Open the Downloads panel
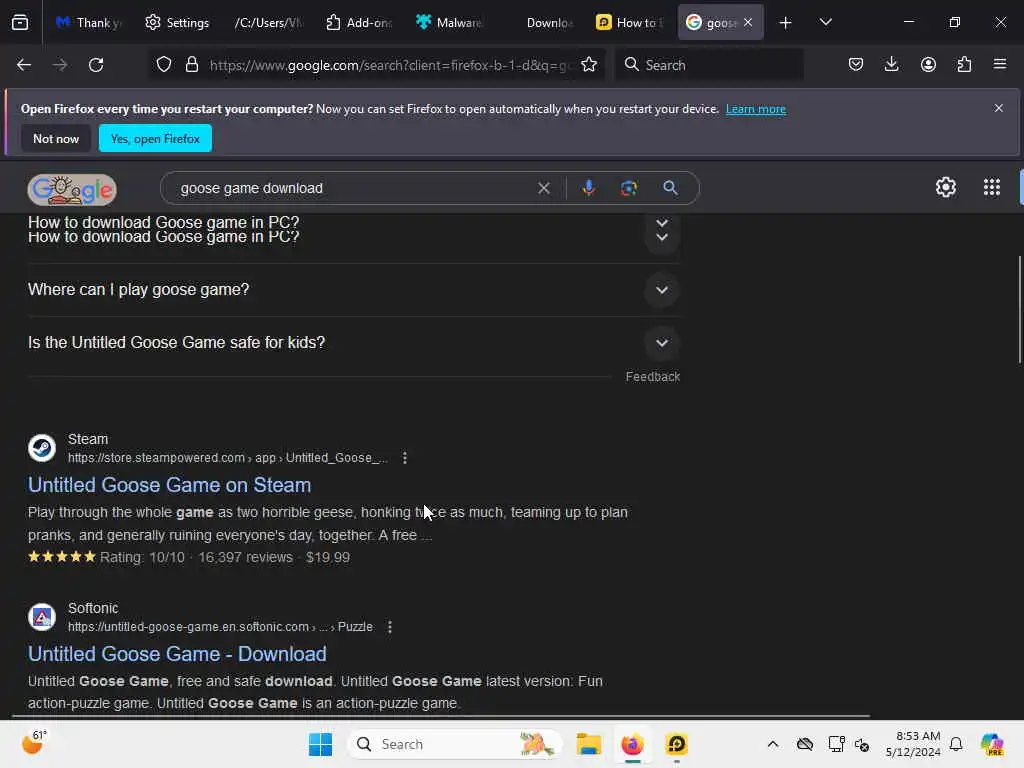 (891, 65)
